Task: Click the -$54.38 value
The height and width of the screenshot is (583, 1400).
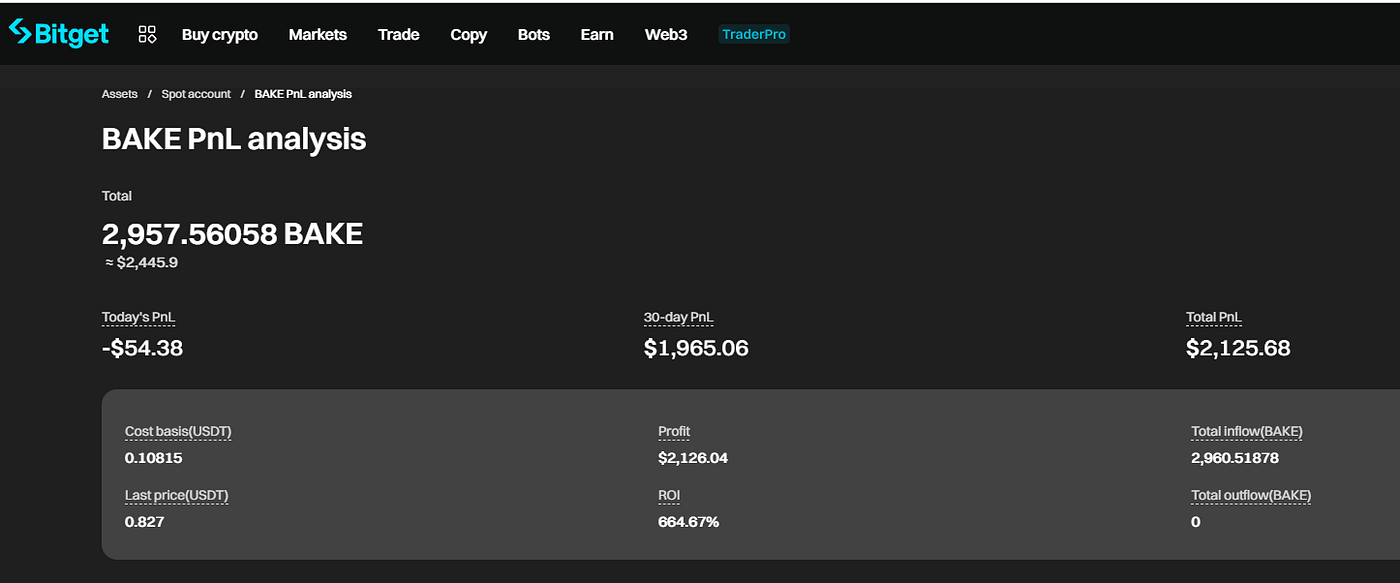Action: (x=142, y=348)
